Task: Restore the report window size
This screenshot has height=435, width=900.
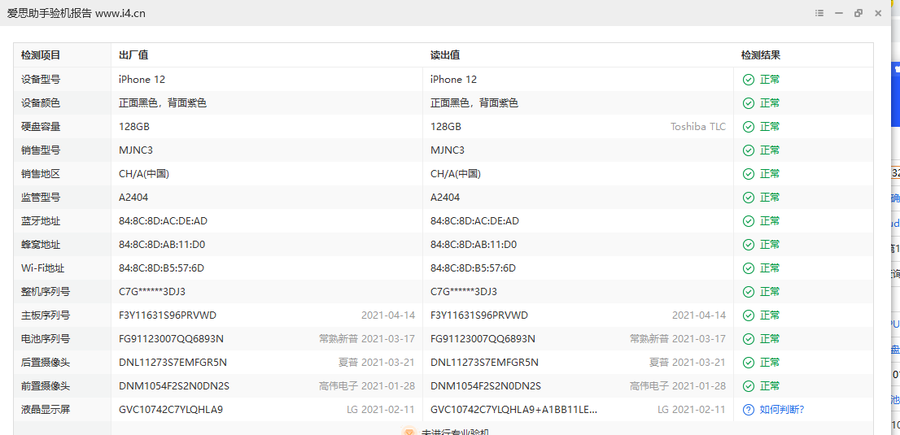Action: [x=858, y=13]
